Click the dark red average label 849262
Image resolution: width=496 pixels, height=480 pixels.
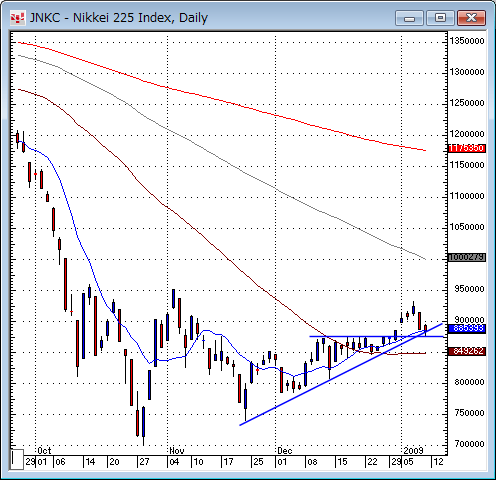click(x=467, y=351)
